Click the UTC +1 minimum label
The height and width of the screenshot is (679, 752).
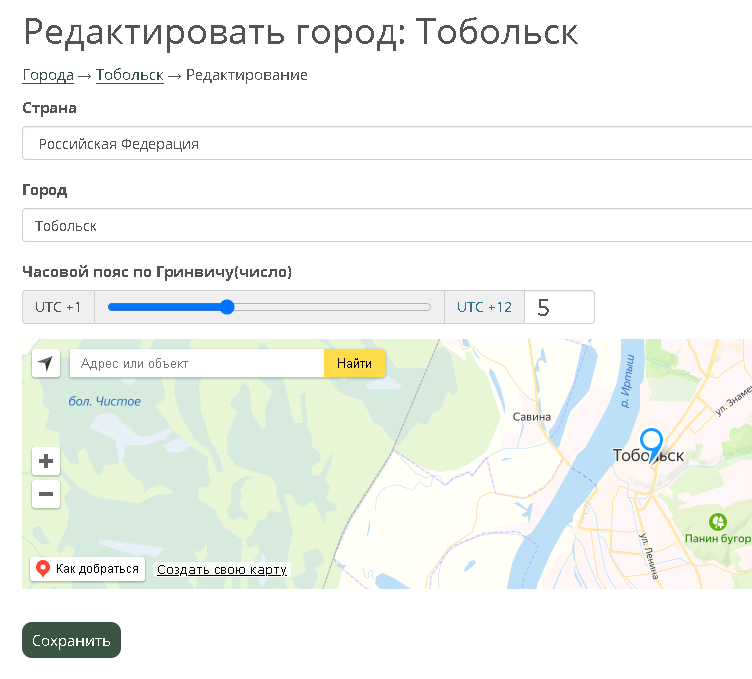pyautogui.click(x=58, y=307)
